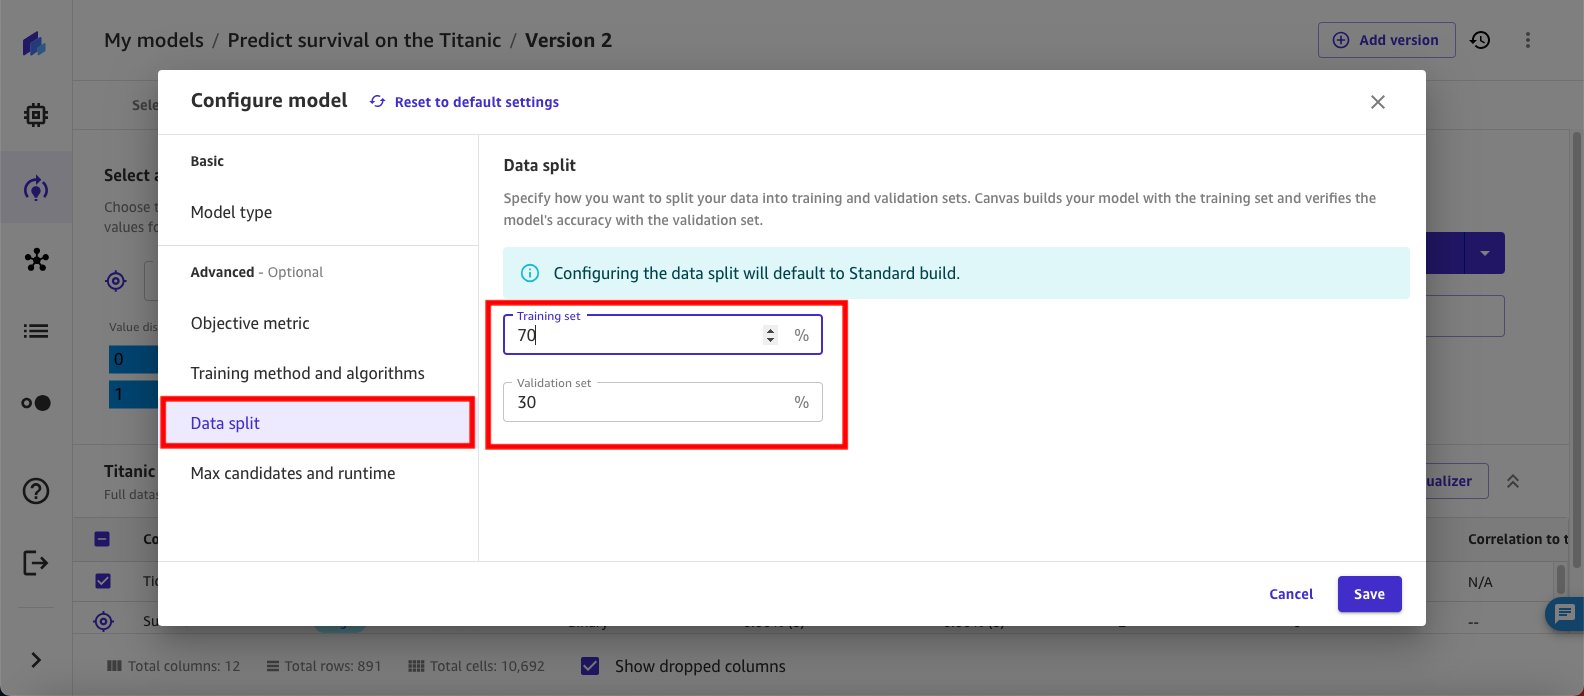Click the Total rows: 891 status text
Image resolution: width=1584 pixels, height=696 pixels.
coord(324,666)
